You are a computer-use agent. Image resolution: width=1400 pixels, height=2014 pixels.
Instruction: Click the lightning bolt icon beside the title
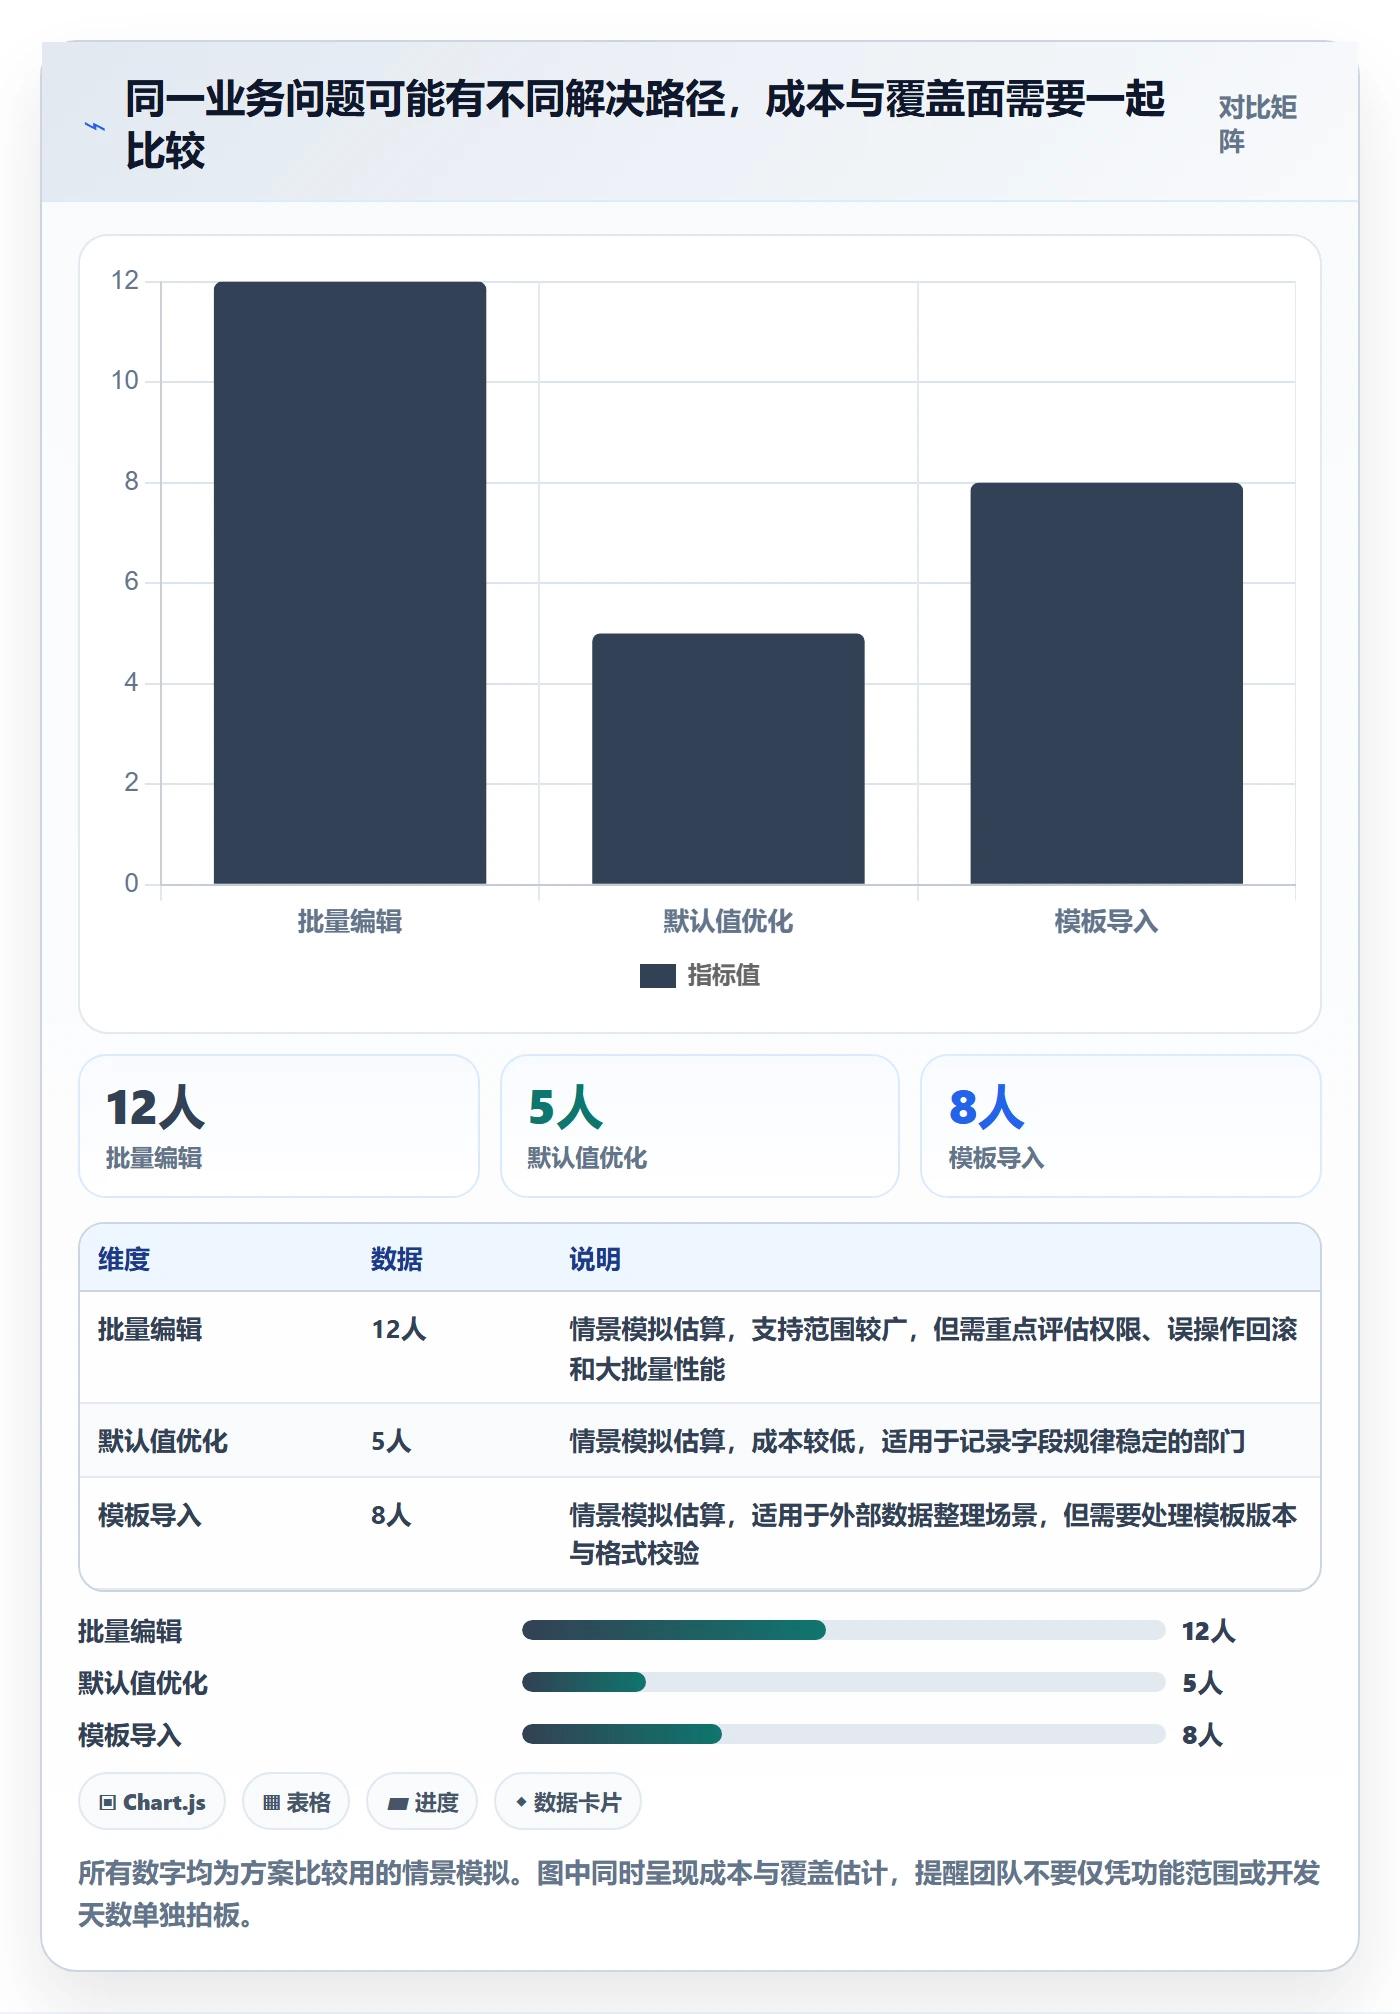point(95,126)
